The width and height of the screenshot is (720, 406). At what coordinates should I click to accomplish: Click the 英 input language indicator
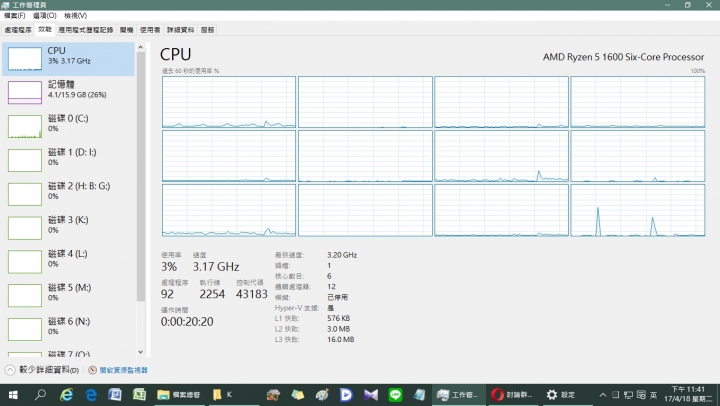[x=653, y=395]
